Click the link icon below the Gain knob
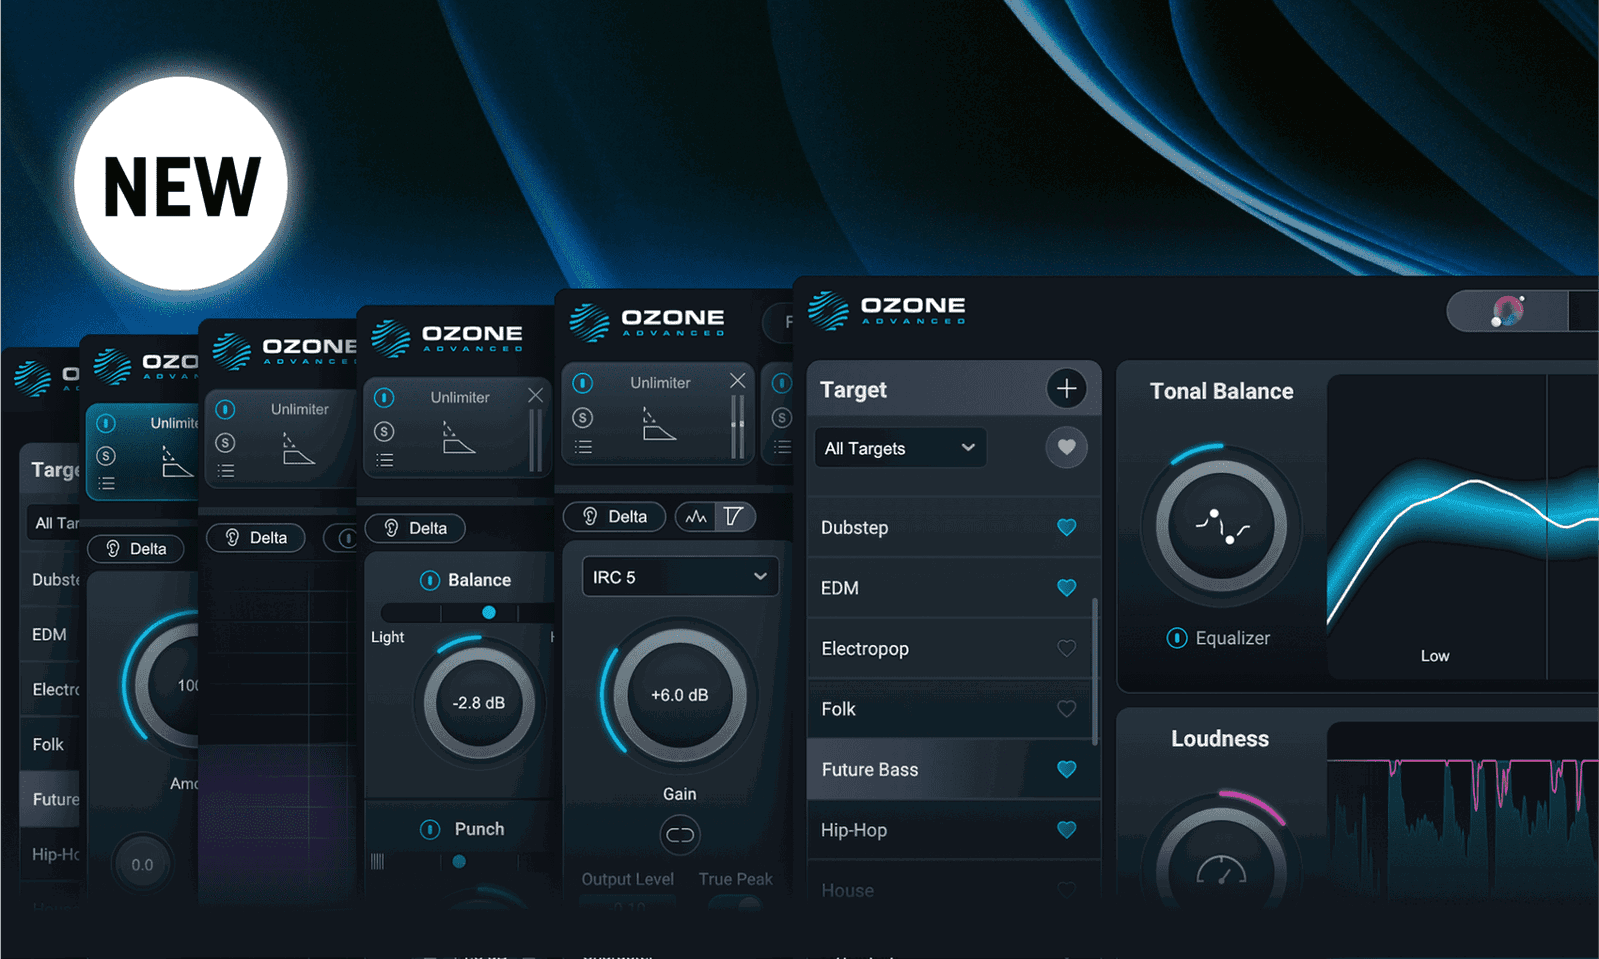The image size is (1599, 959). pyautogui.click(x=680, y=835)
